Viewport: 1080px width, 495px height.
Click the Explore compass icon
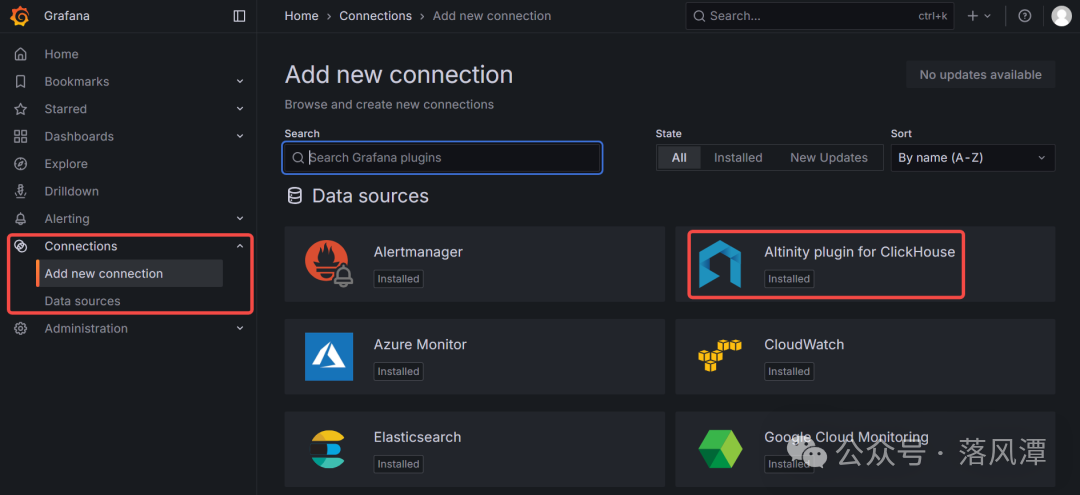[x=21, y=164]
